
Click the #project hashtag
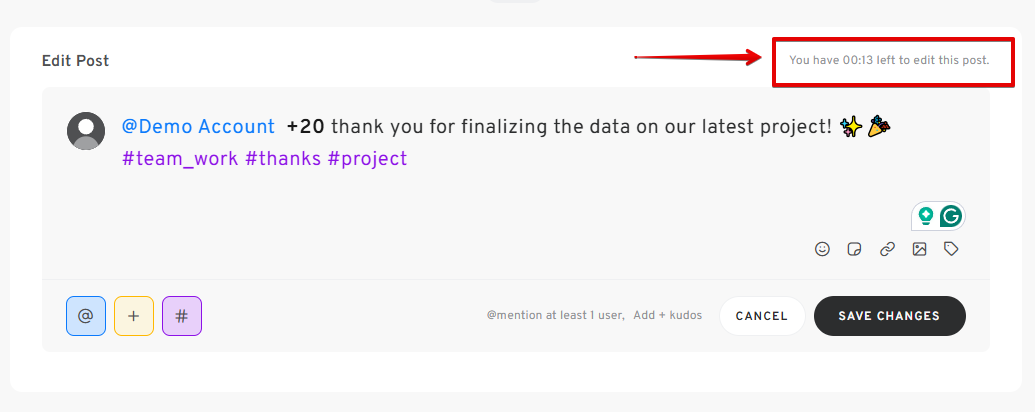[x=367, y=158]
